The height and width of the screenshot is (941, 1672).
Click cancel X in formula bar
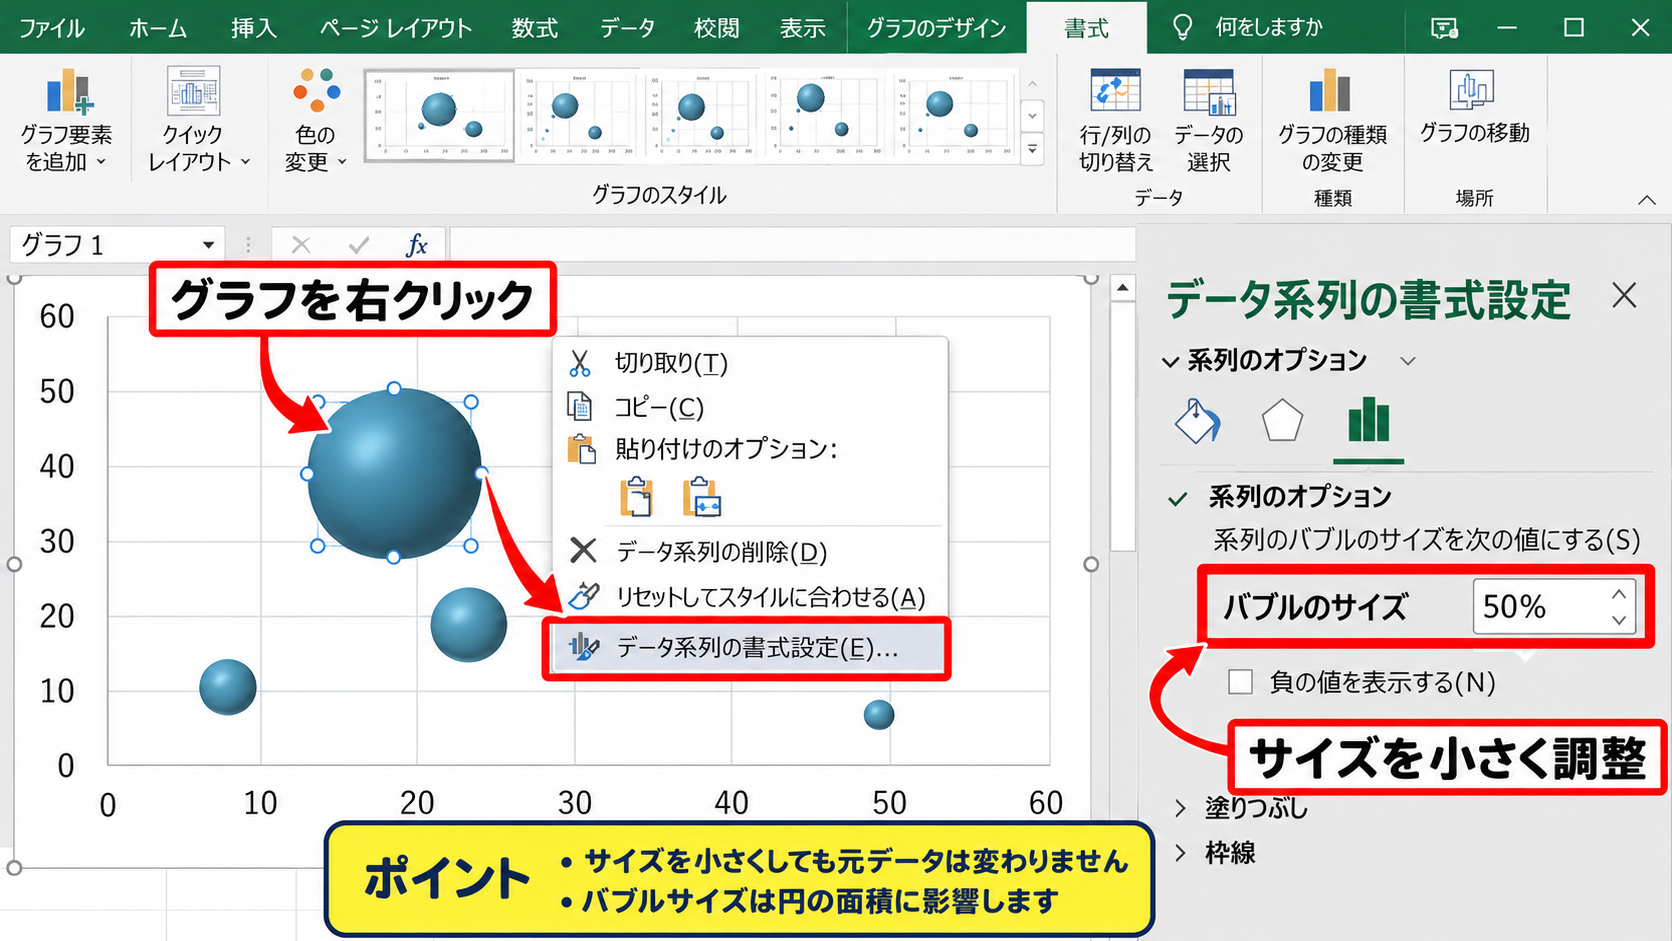point(300,245)
